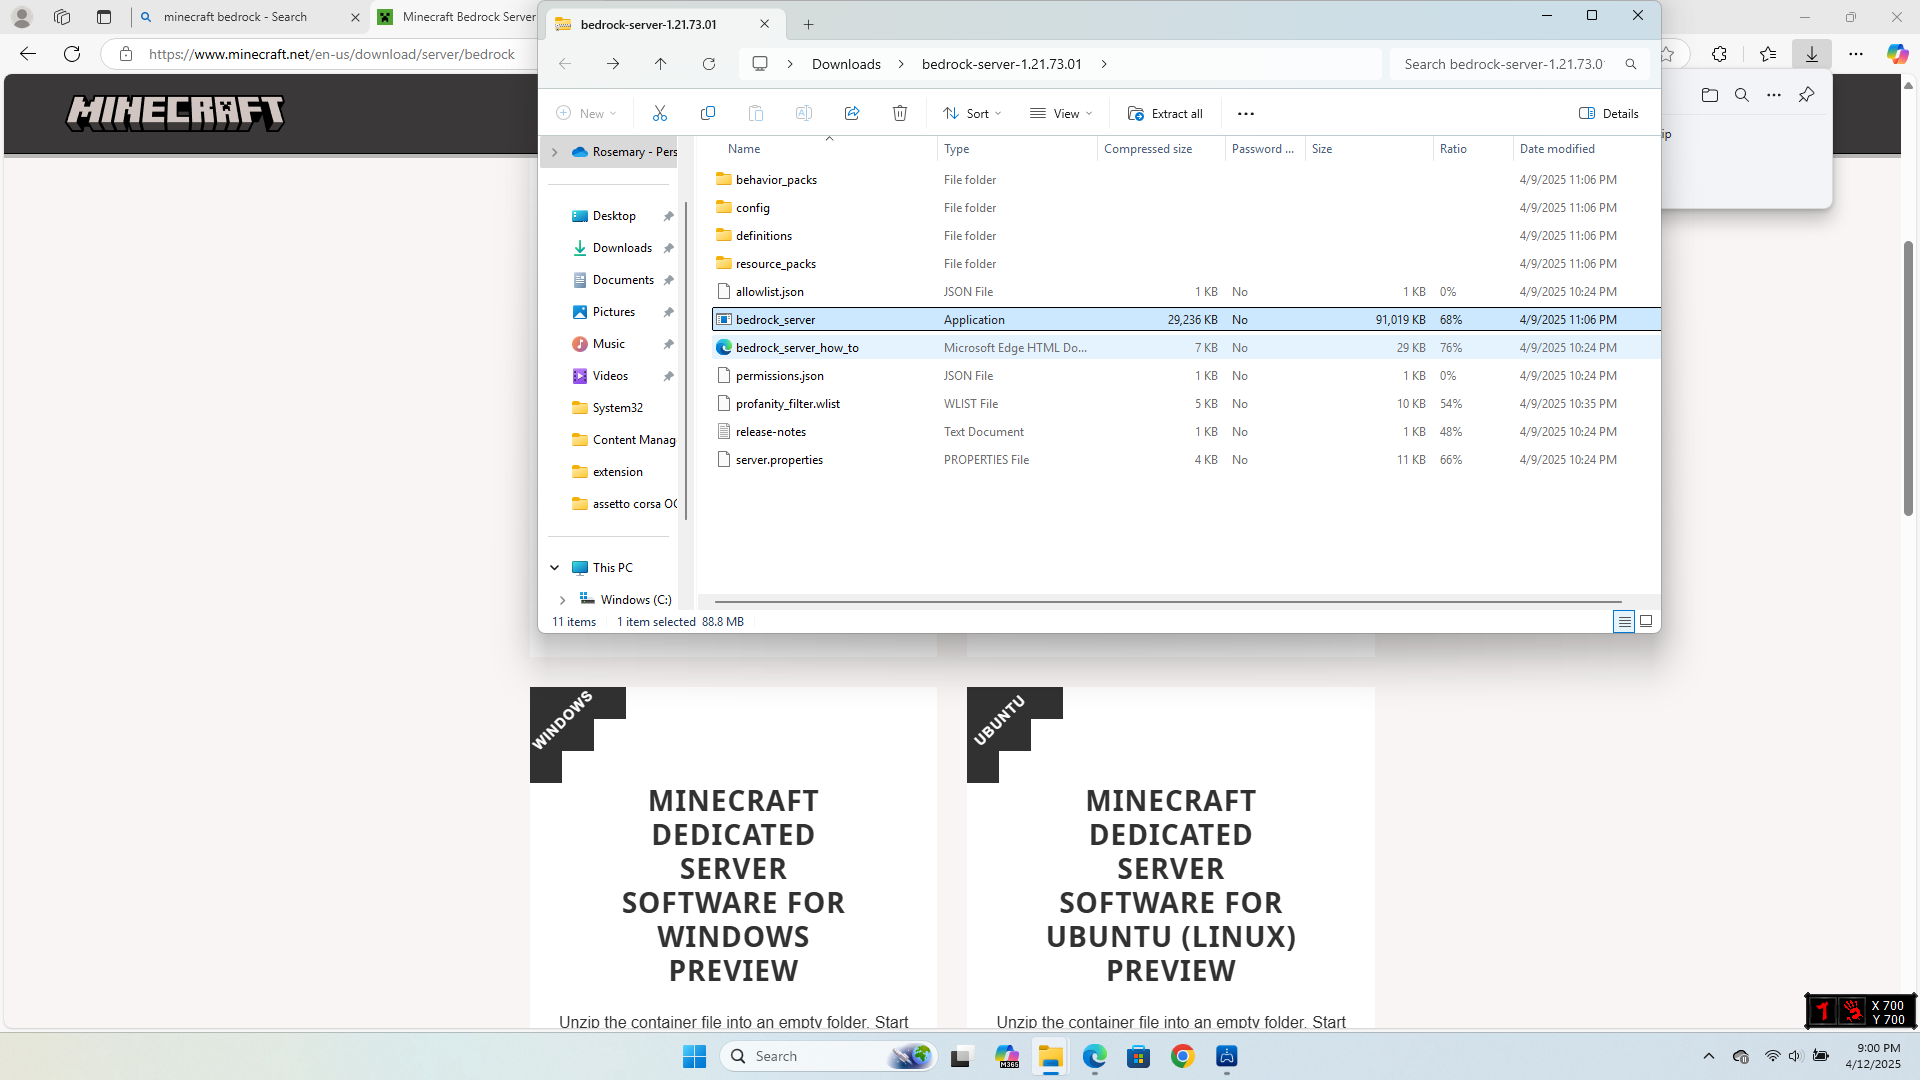Viewport: 1920px width, 1080px height.
Task: Click the magnifier icon in the explorer search box
Action: [x=1631, y=64]
